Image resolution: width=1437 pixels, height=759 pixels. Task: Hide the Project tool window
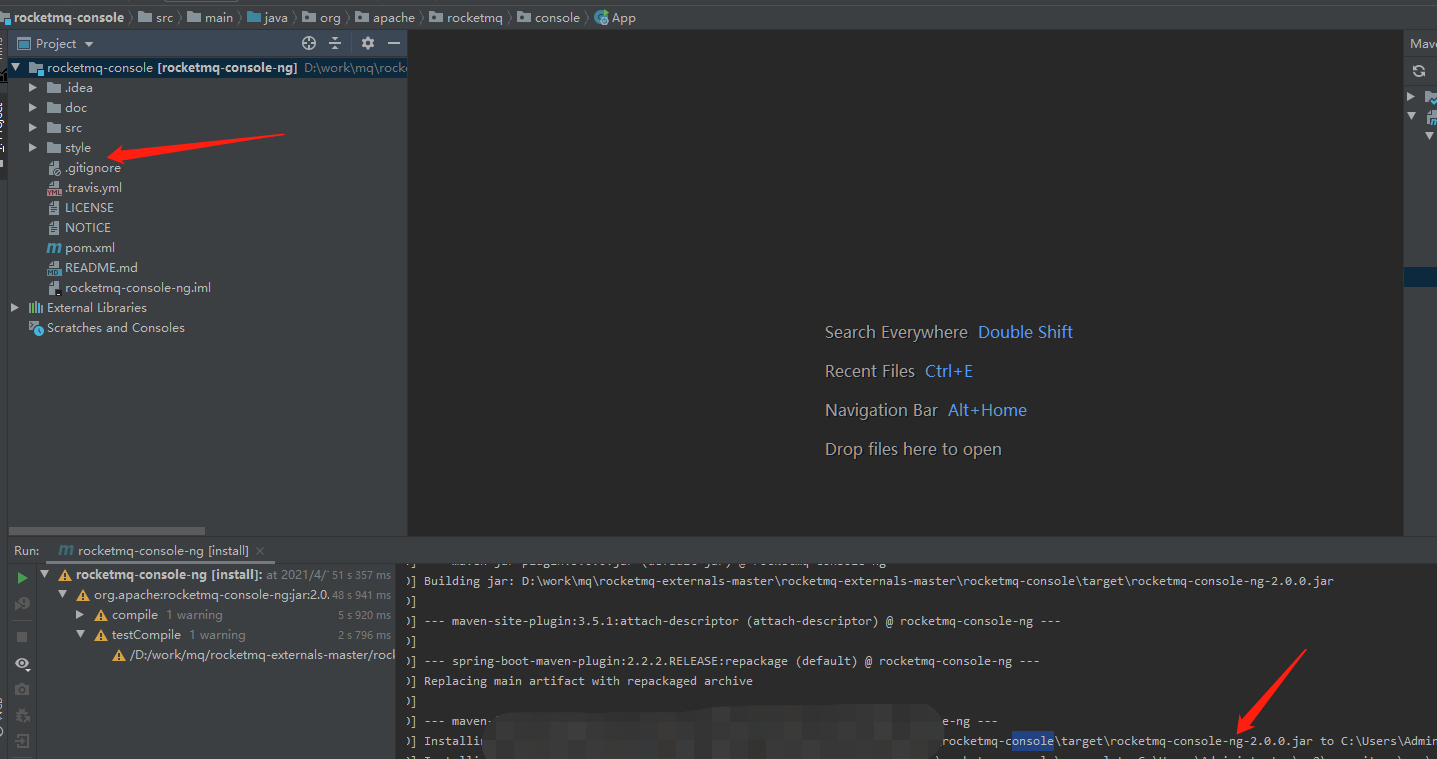[394, 43]
